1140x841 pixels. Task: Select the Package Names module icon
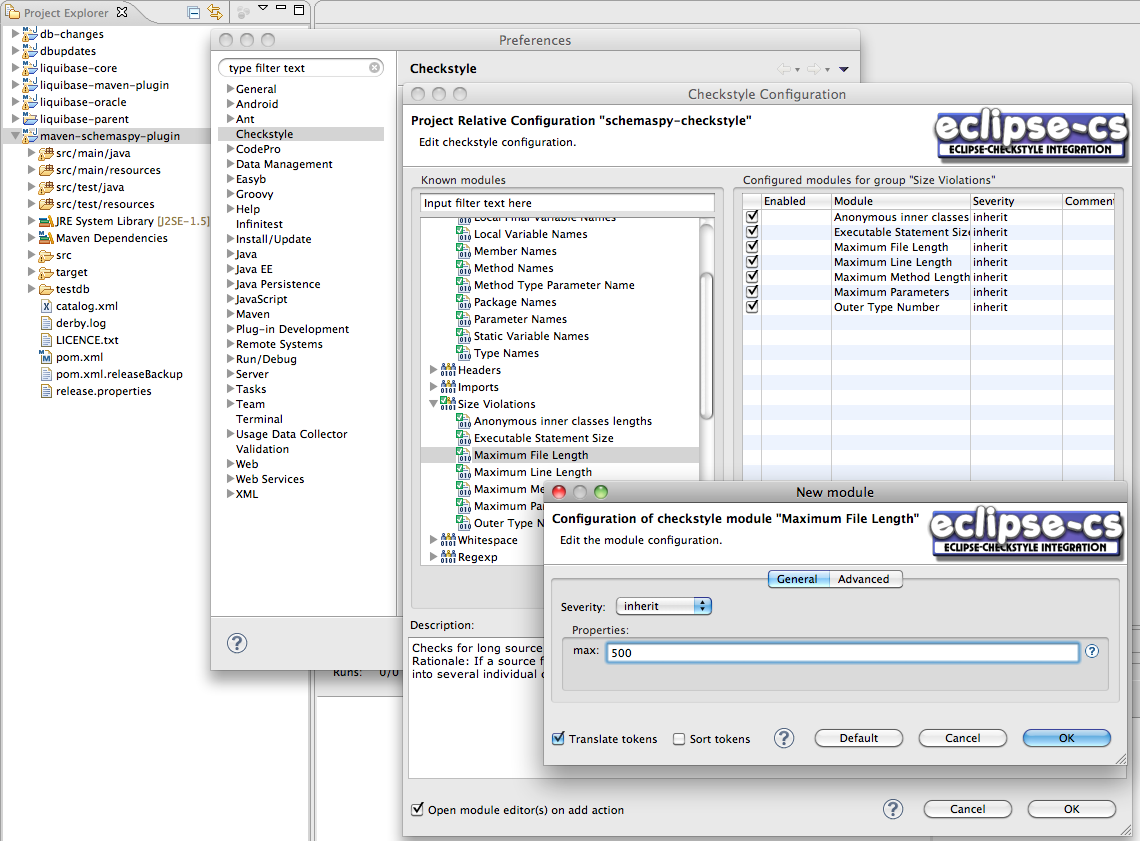pyautogui.click(x=464, y=302)
